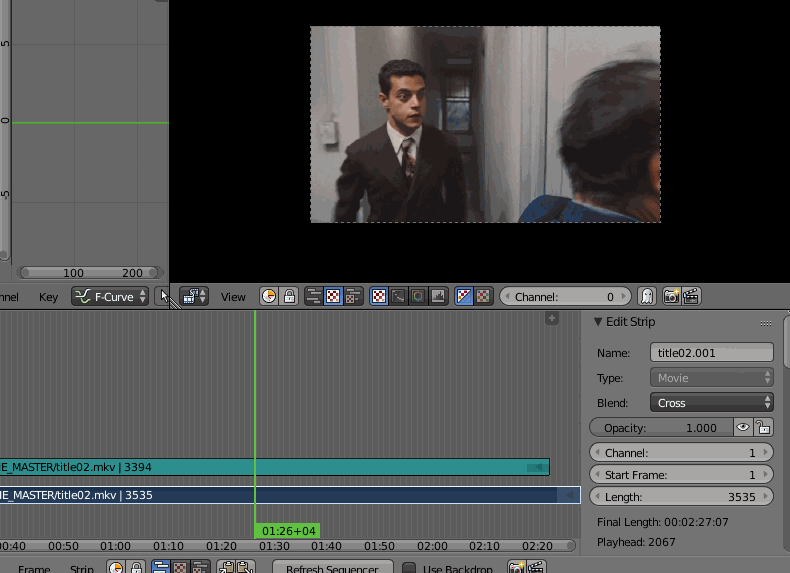Click the Refresh Sequencer button

point(333,567)
